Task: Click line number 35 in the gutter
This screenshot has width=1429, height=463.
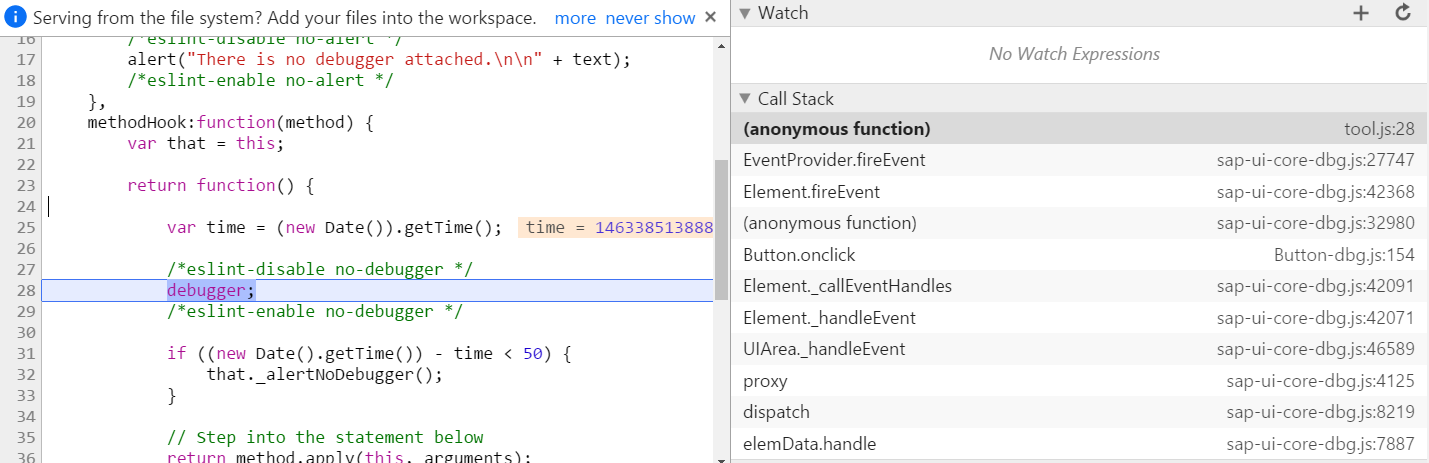Action: pyautogui.click(x=27, y=437)
